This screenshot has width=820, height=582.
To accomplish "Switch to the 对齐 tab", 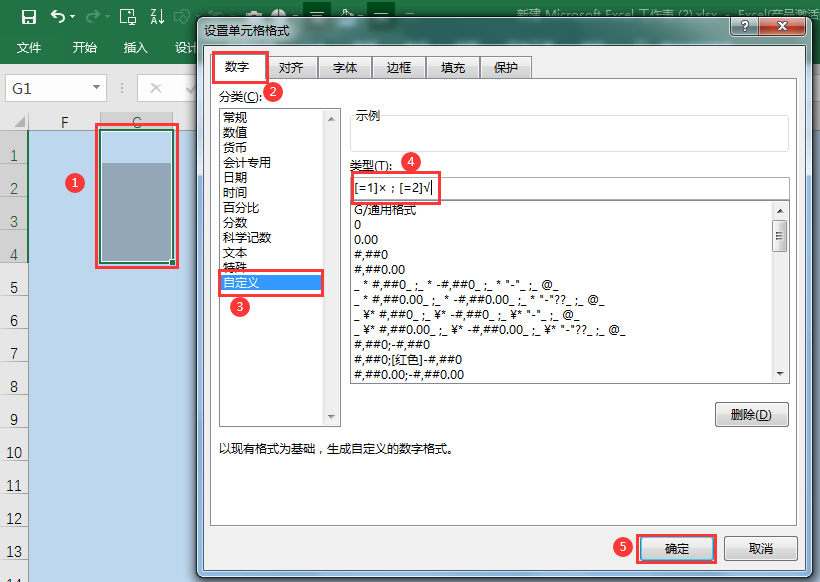I will (x=291, y=67).
